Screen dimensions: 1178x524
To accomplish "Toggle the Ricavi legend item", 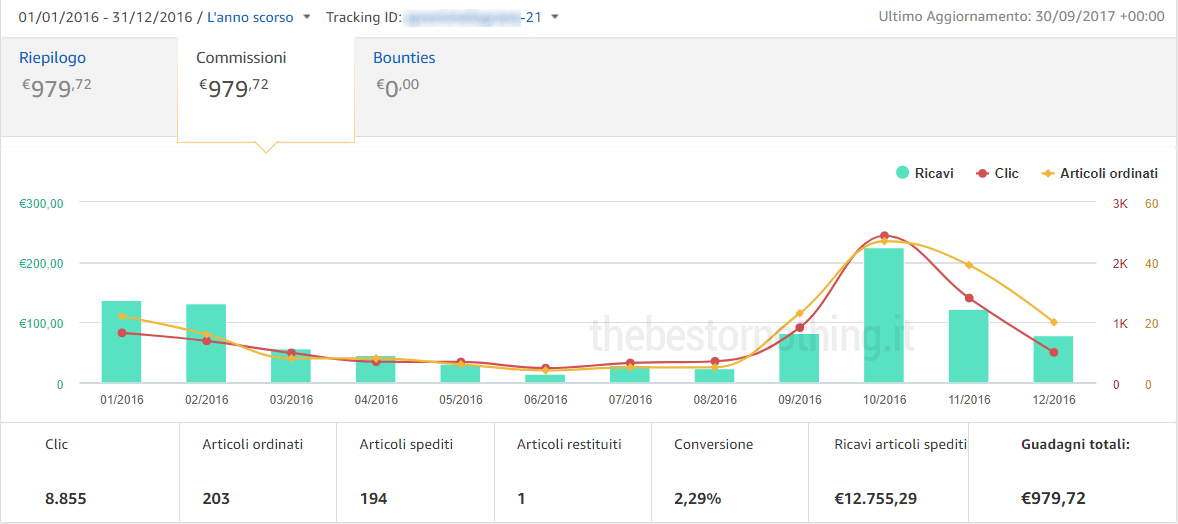I will pos(925,173).
